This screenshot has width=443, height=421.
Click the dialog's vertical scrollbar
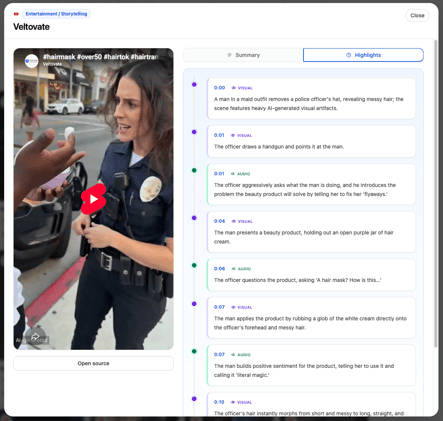click(x=435, y=193)
